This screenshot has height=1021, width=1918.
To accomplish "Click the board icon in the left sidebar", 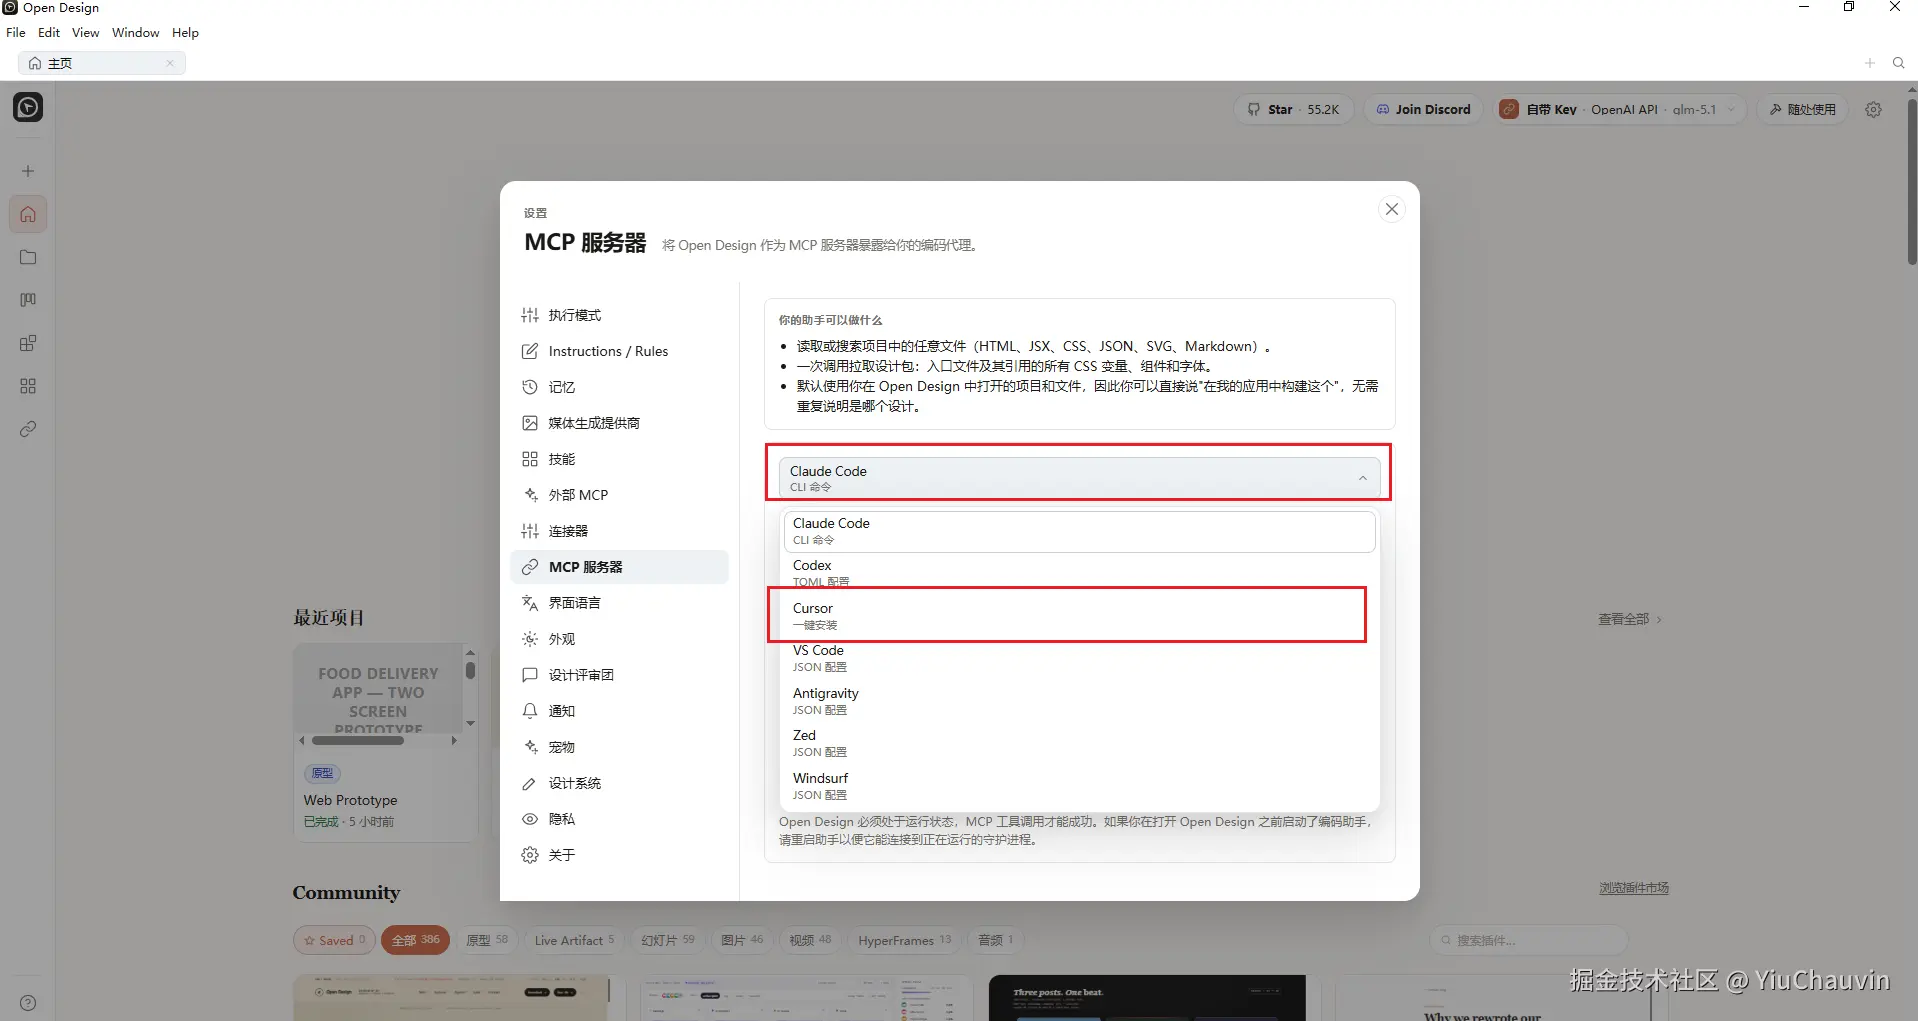I will click(x=28, y=300).
